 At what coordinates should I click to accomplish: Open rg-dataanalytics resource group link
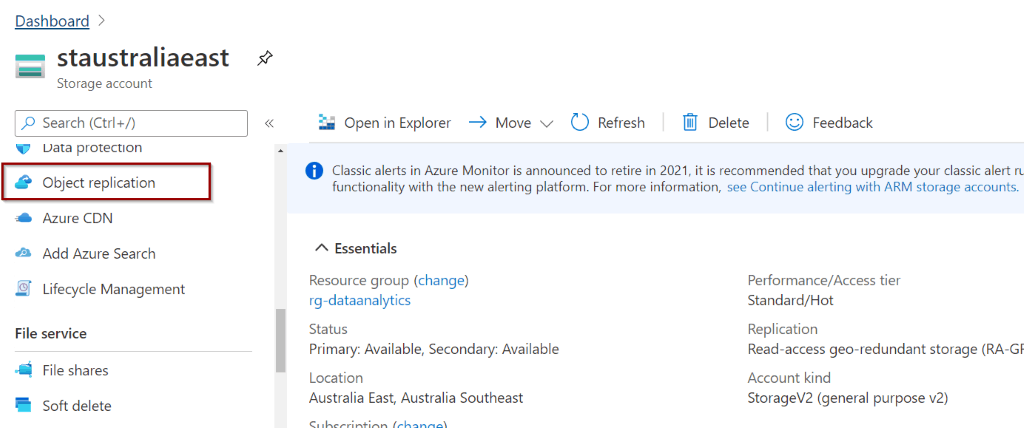pyautogui.click(x=360, y=301)
